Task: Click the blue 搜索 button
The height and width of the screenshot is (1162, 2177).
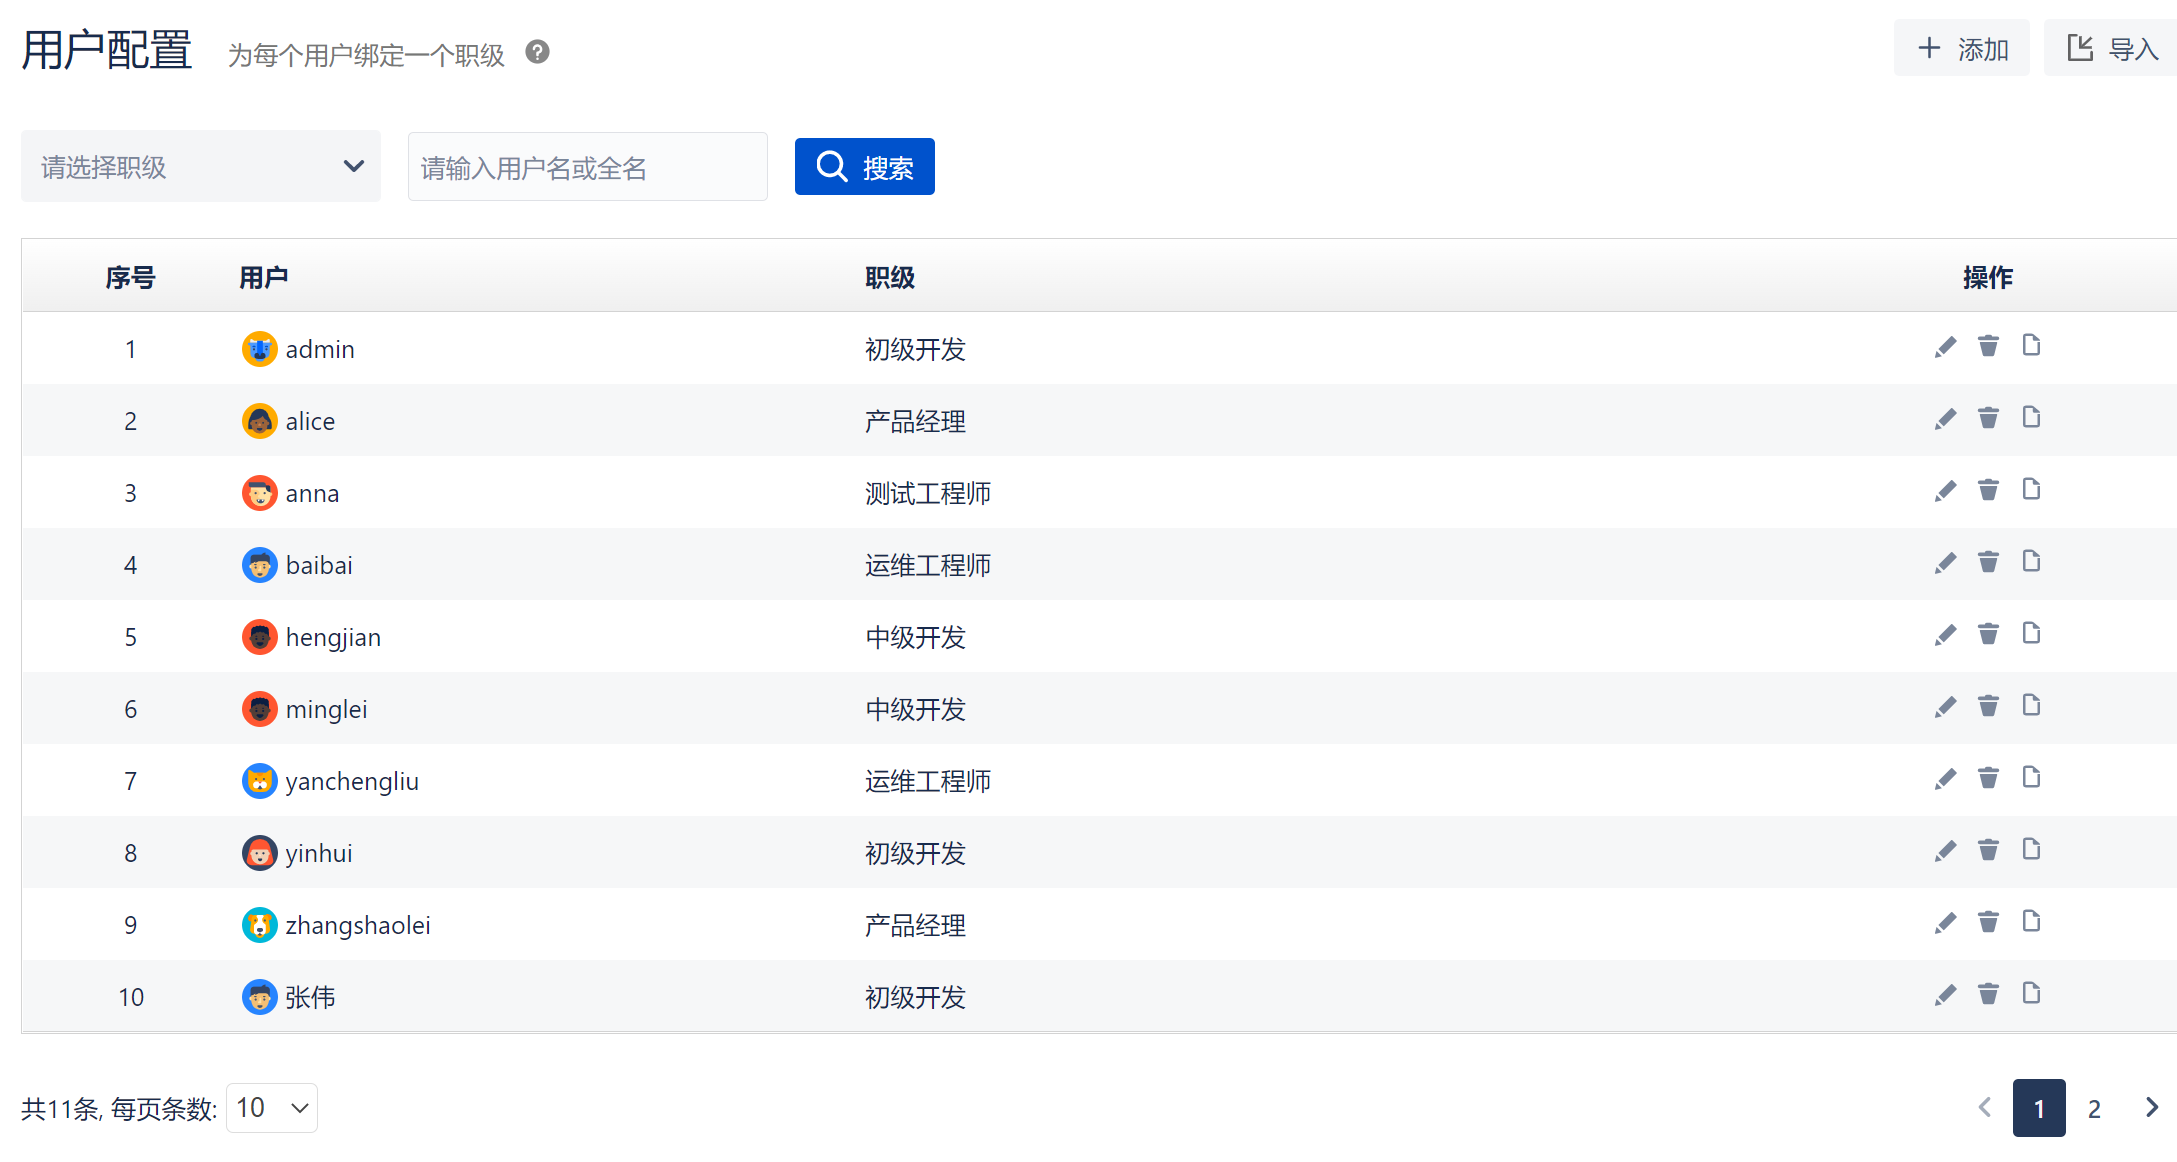Action: click(864, 167)
